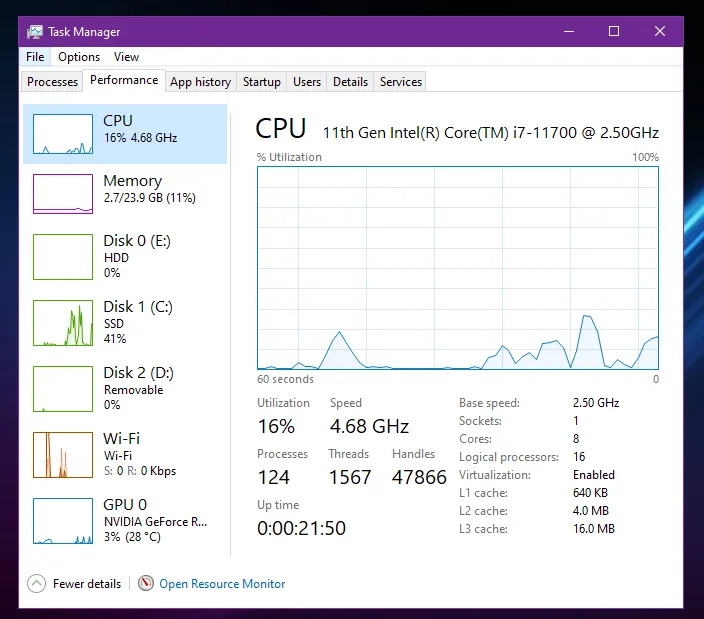Switch to the Processes tab
This screenshot has width=704, height=619.
click(52, 82)
